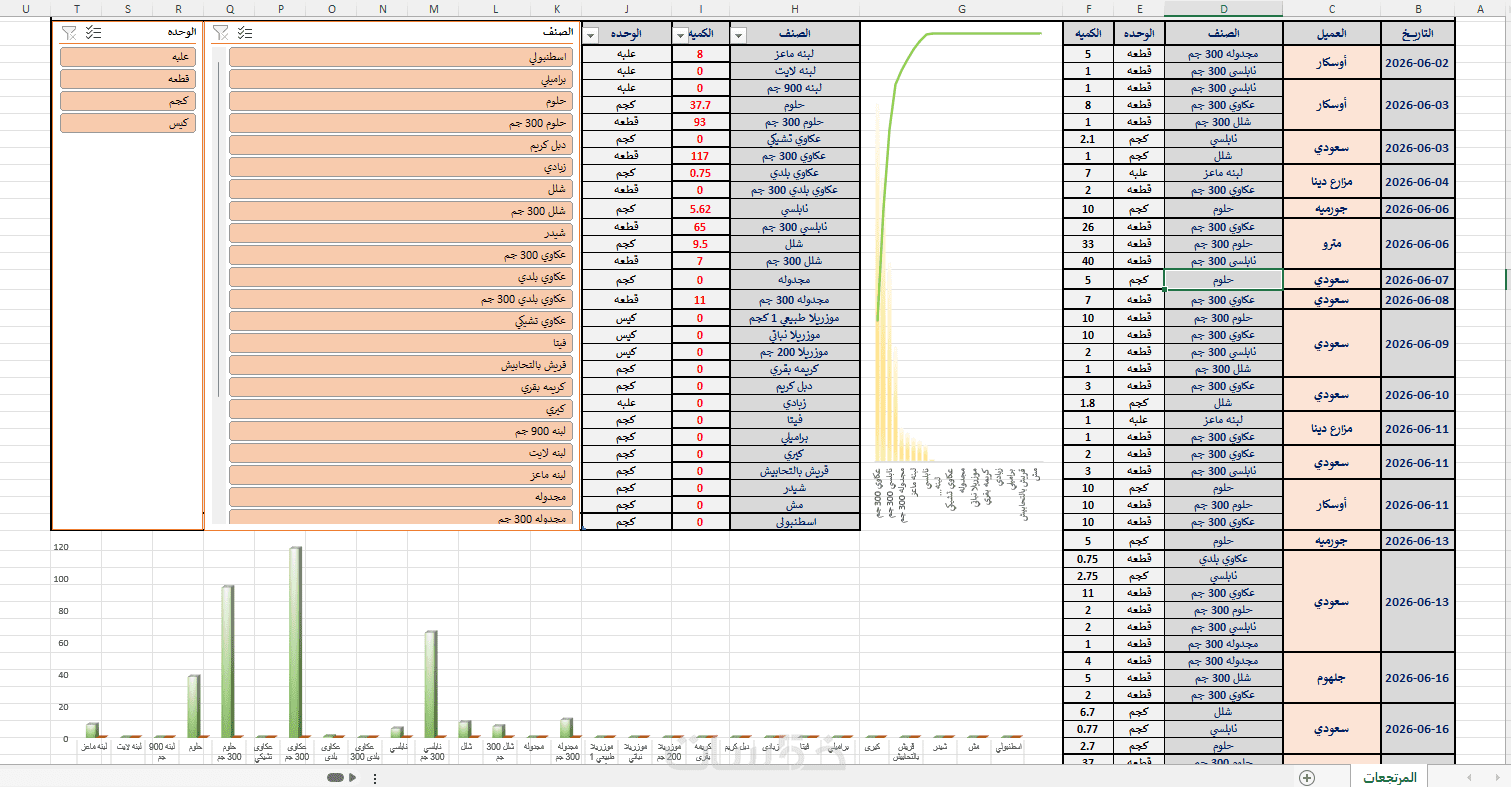
Task: Click customer cell جلهوم
Action: (x=1333, y=678)
